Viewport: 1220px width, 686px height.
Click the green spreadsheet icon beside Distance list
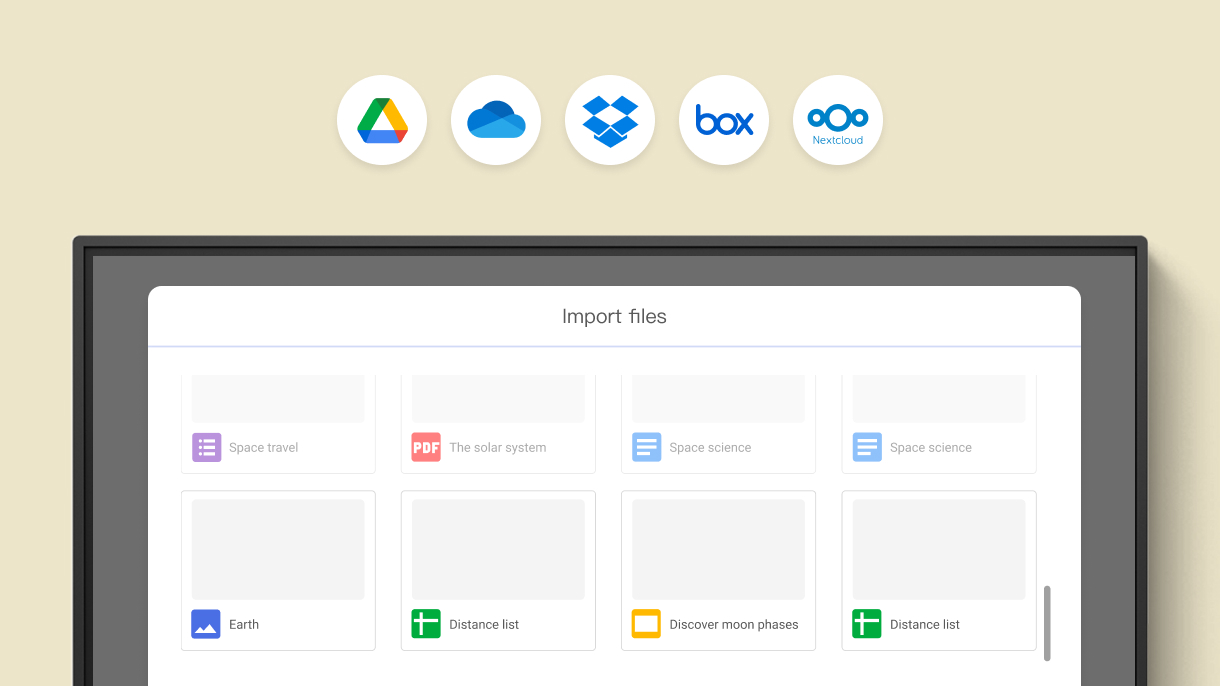coord(426,624)
